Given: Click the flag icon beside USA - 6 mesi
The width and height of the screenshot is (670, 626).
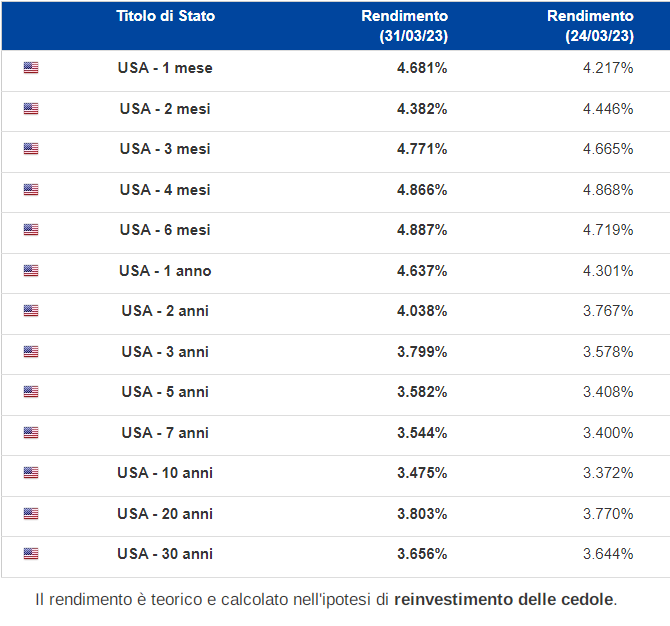Looking at the screenshot, I should pyautogui.click(x=31, y=230).
